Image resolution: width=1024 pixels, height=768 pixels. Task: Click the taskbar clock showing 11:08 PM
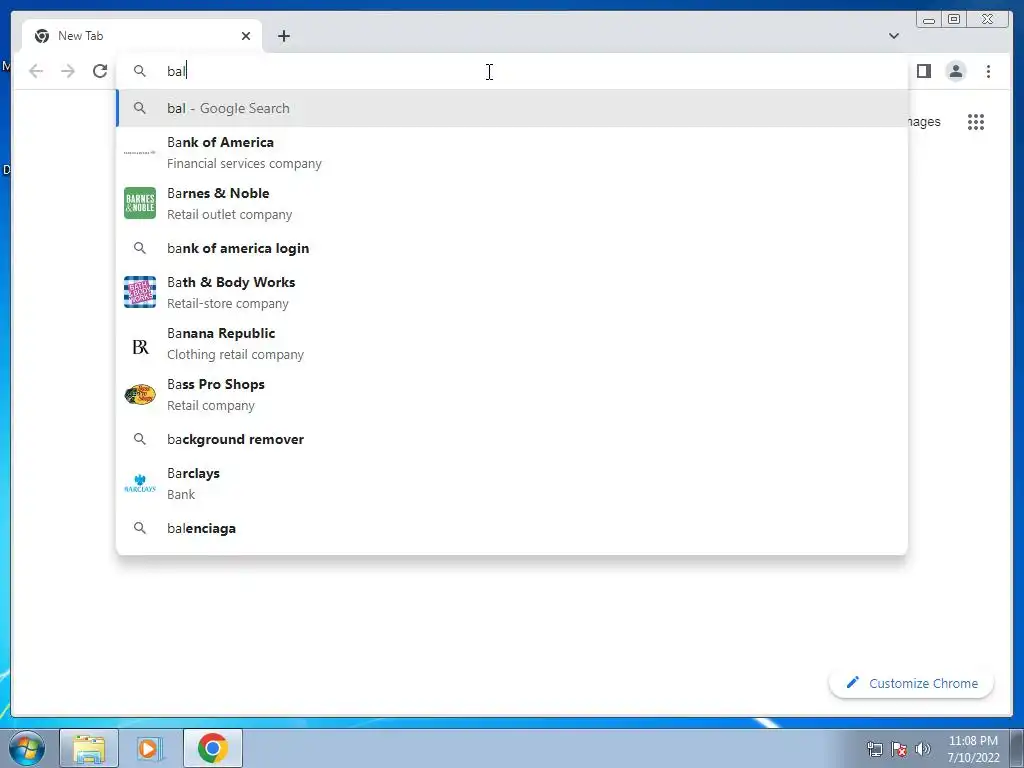pos(973,749)
